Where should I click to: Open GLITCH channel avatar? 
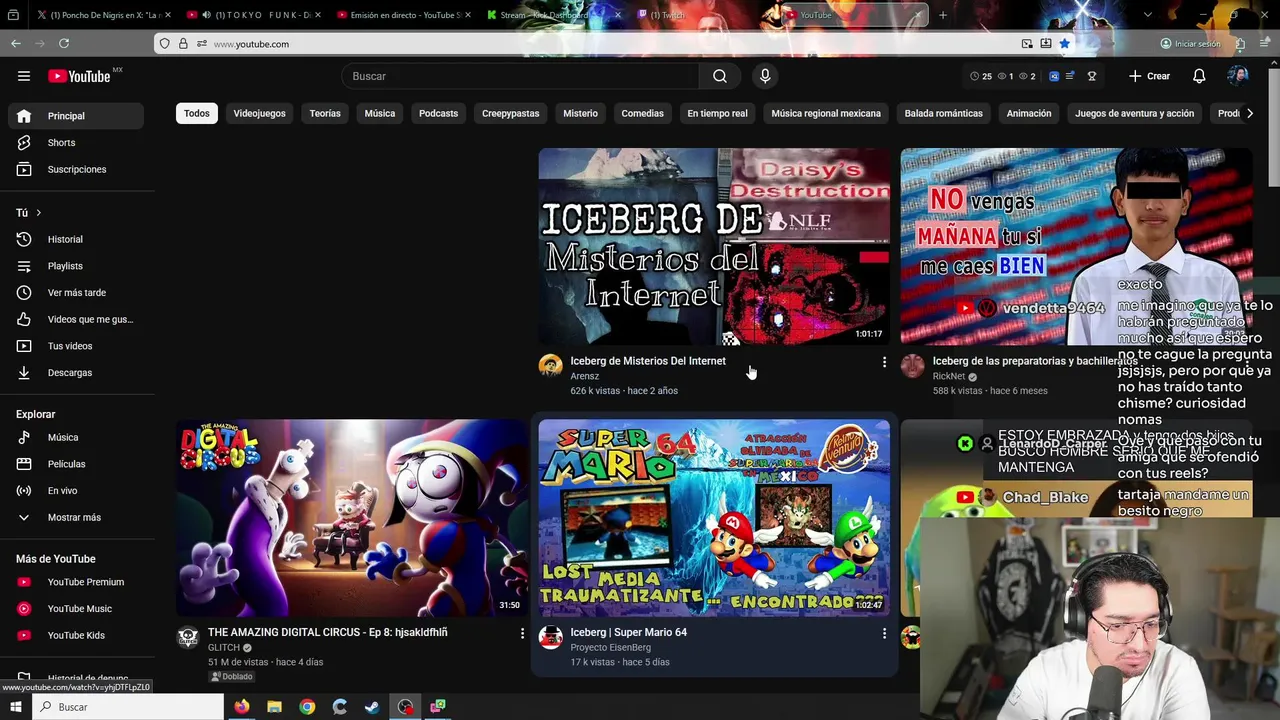coord(188,637)
